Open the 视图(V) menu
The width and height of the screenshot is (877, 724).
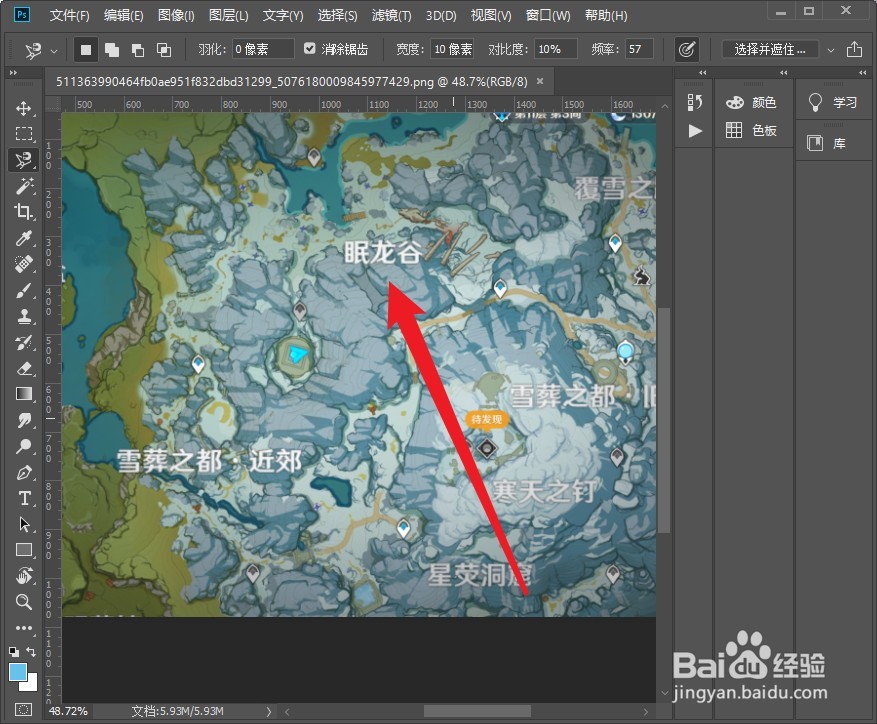[491, 15]
